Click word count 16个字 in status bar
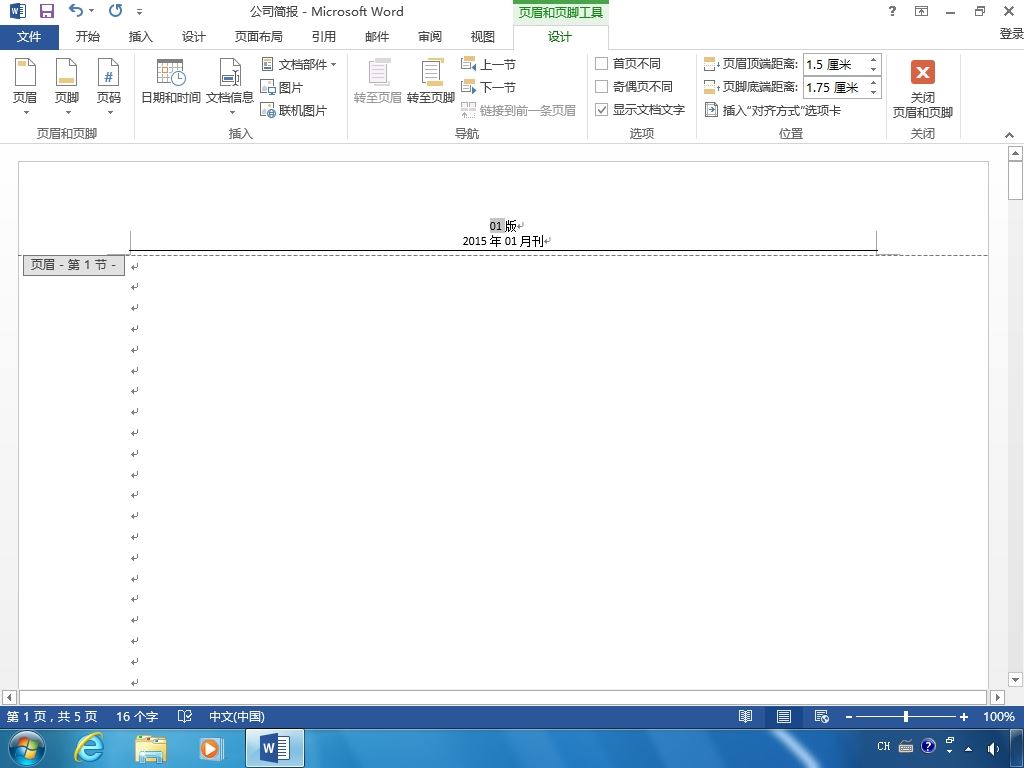Screen dimensions: 1024x768 click(137, 716)
